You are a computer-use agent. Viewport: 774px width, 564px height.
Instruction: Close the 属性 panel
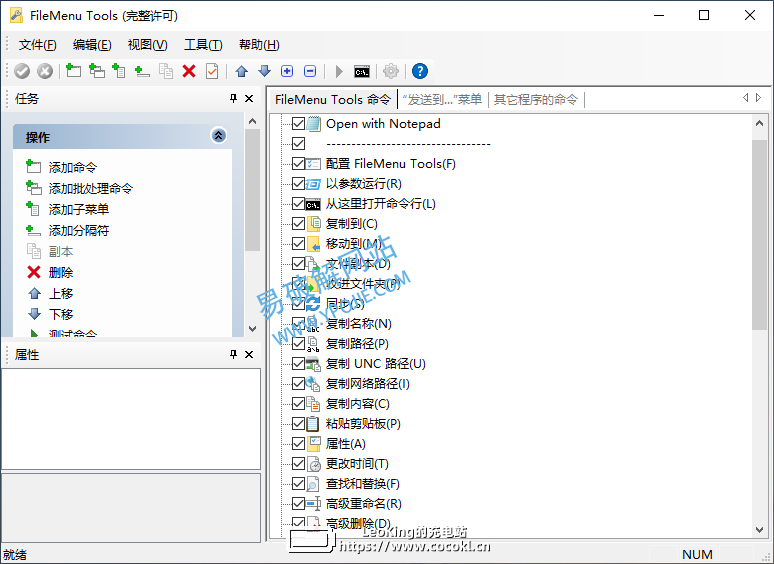click(x=249, y=354)
